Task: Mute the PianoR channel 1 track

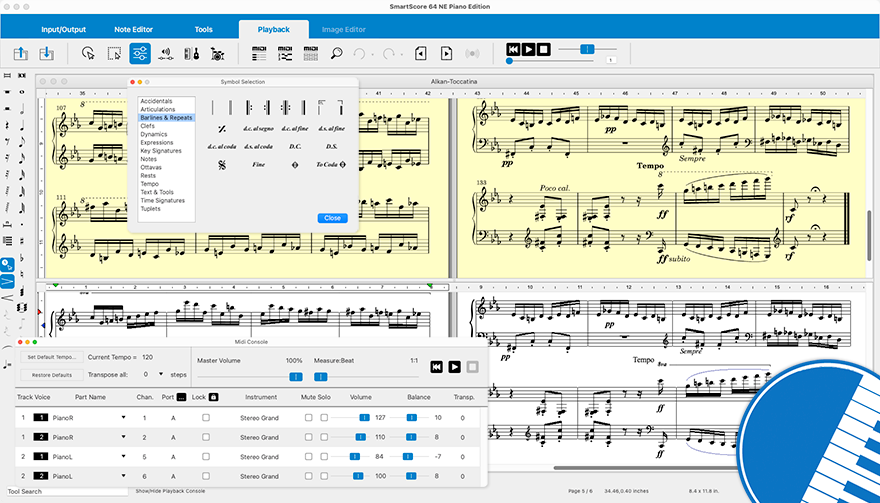Action: pyautogui.click(x=308, y=418)
